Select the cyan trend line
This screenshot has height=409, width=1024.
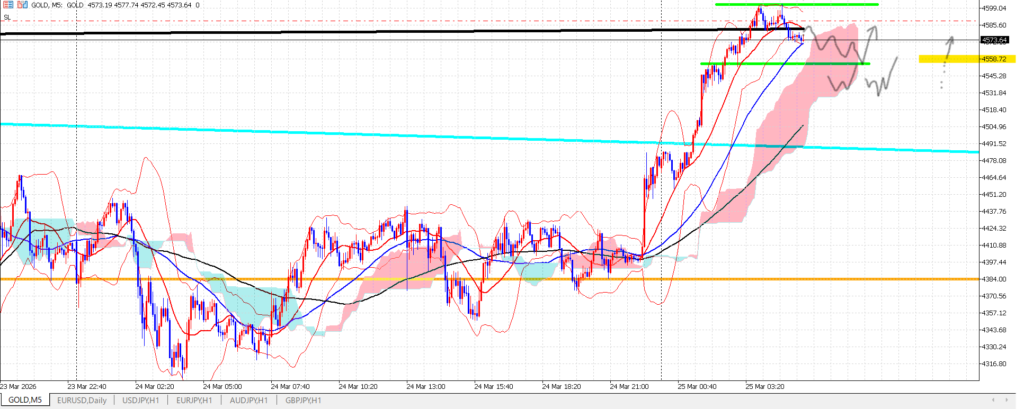tap(300, 135)
